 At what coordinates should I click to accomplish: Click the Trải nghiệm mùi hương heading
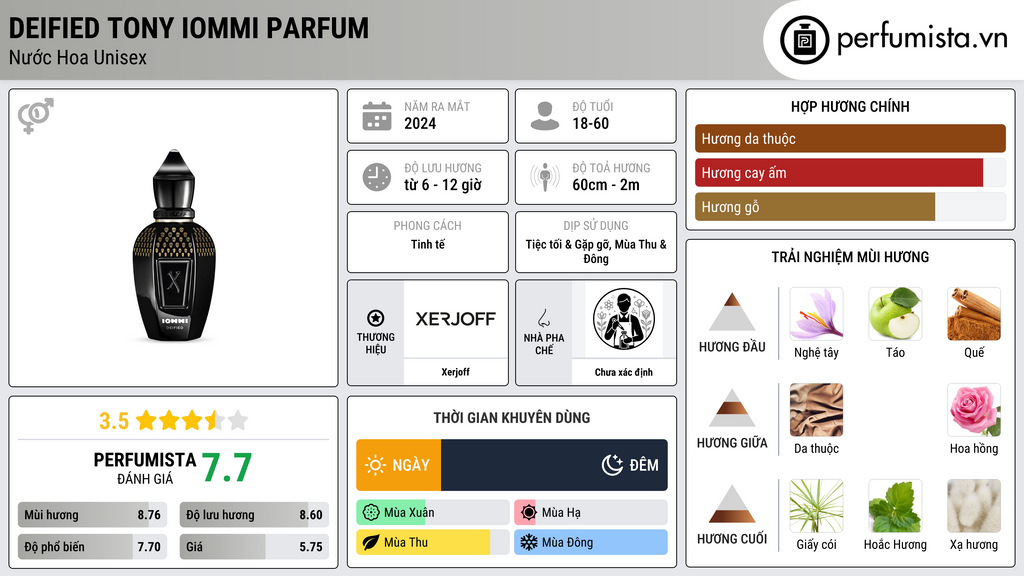(x=850, y=257)
